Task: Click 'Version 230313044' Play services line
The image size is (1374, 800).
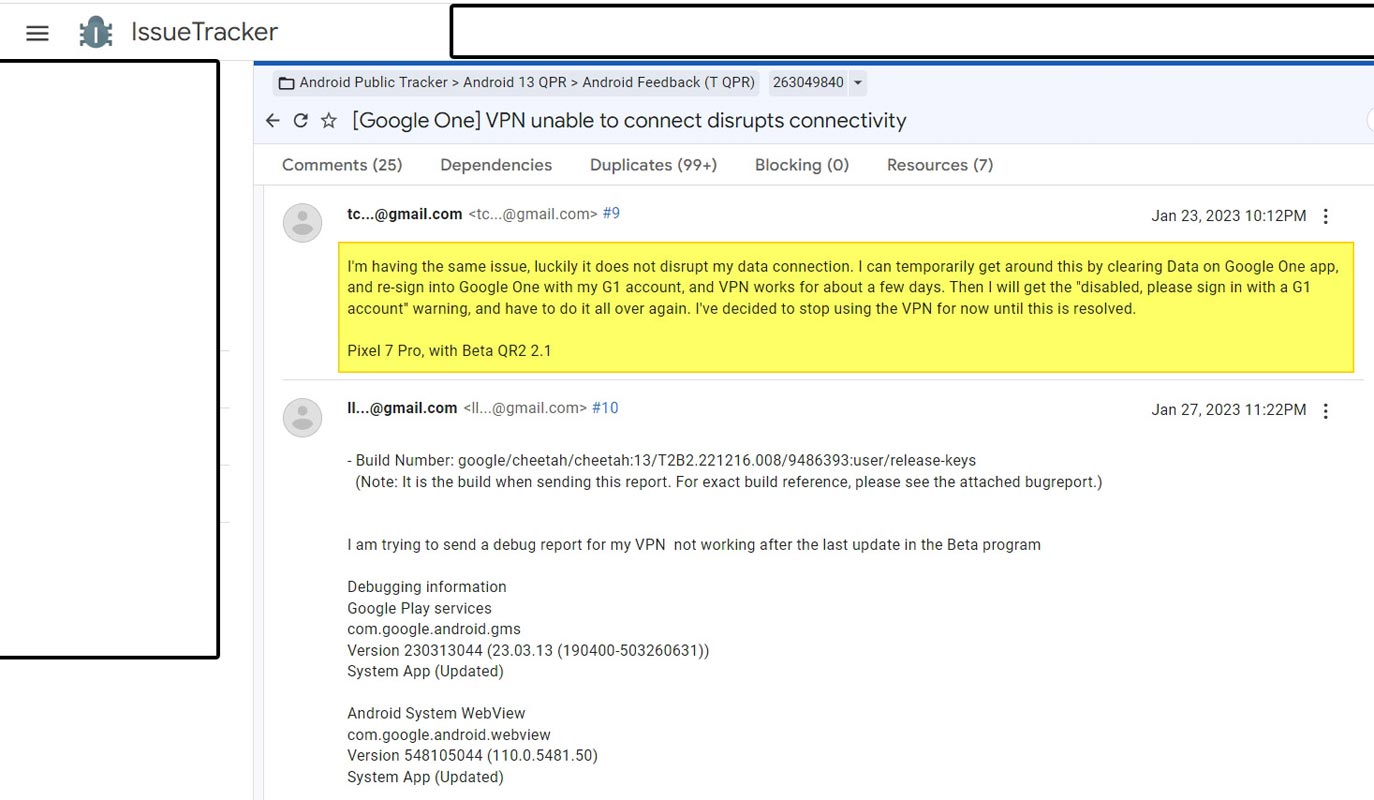Action: pyautogui.click(x=528, y=650)
